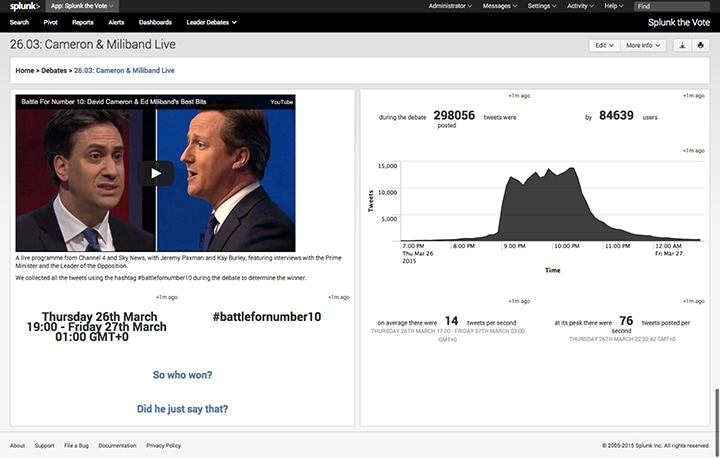The height and width of the screenshot is (458, 720).
Task: Click the tweets area chart peak
Action: (572, 170)
